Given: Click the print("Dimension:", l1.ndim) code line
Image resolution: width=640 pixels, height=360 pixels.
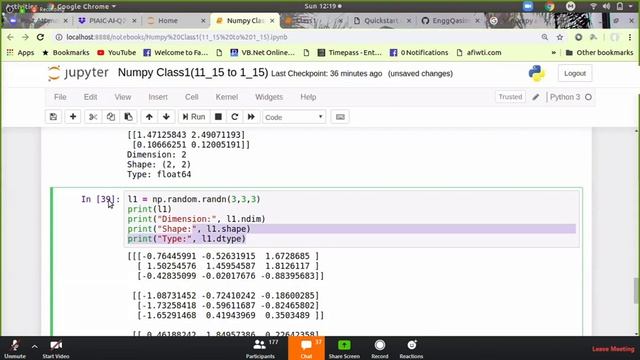Looking at the screenshot, I should click(196, 219).
